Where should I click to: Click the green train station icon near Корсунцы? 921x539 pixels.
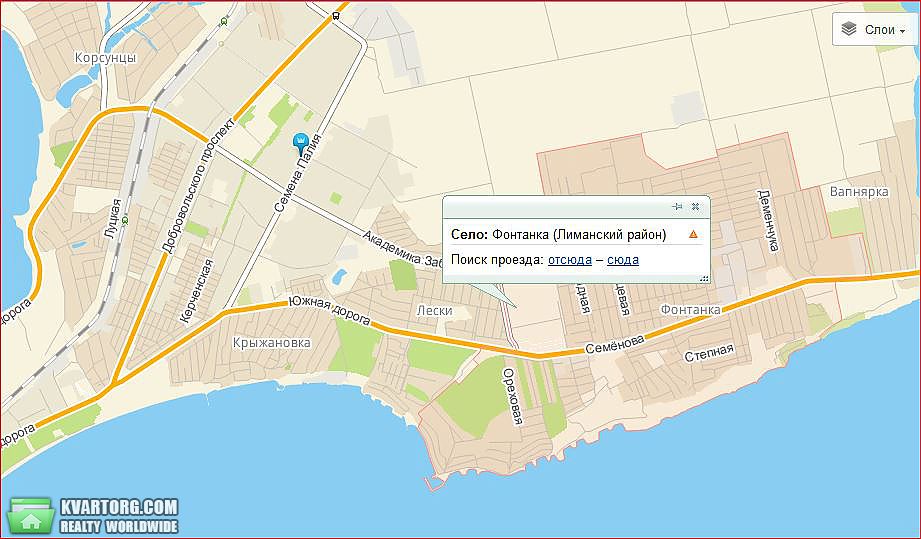(224, 22)
